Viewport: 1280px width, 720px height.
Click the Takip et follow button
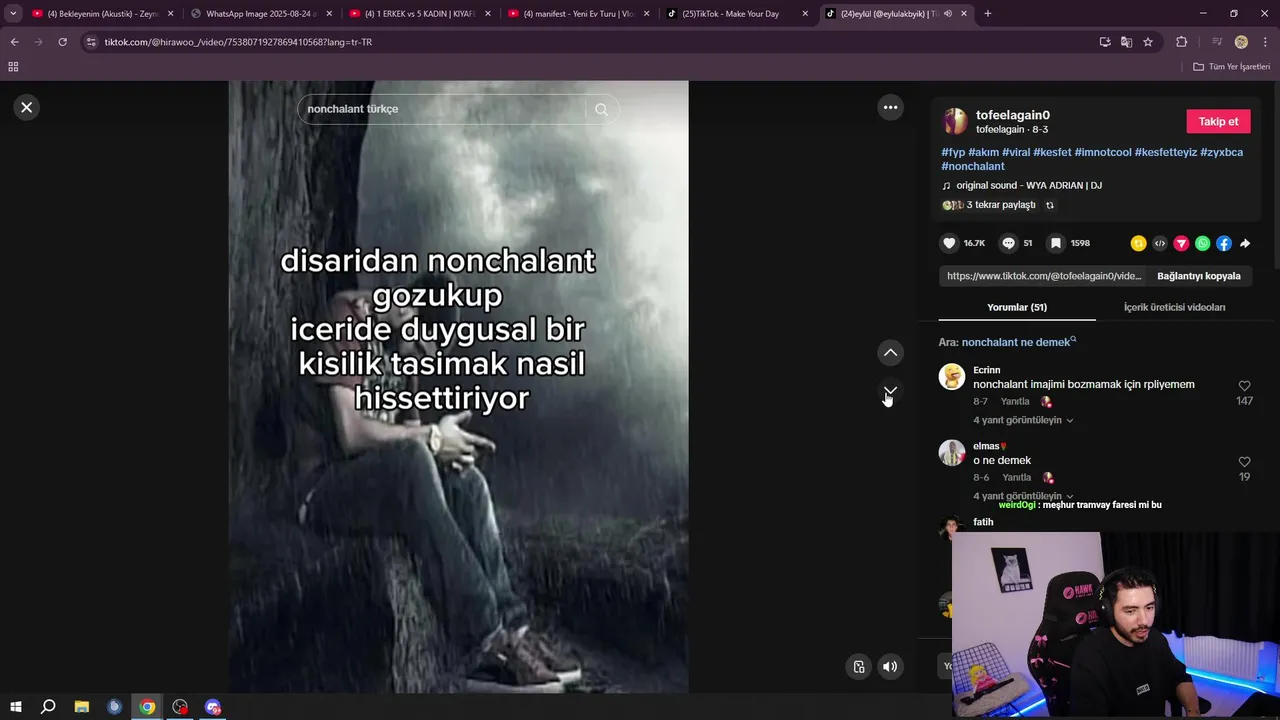1218,121
